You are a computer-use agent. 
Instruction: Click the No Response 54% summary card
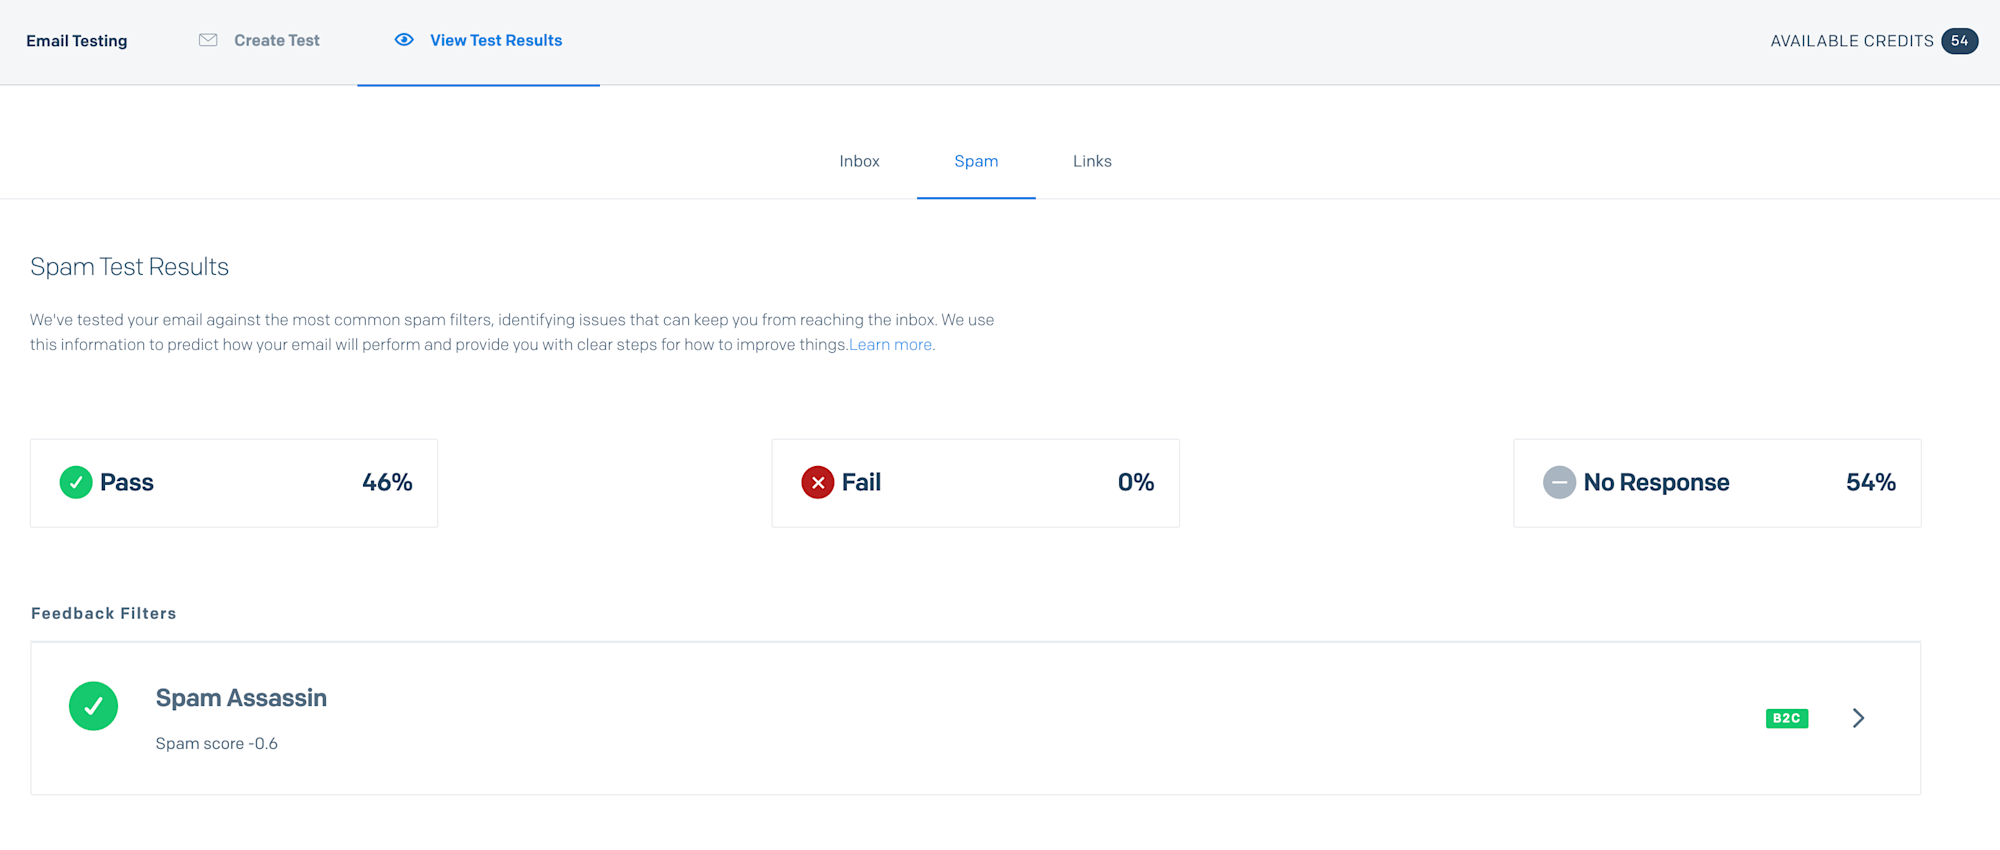pos(1717,483)
